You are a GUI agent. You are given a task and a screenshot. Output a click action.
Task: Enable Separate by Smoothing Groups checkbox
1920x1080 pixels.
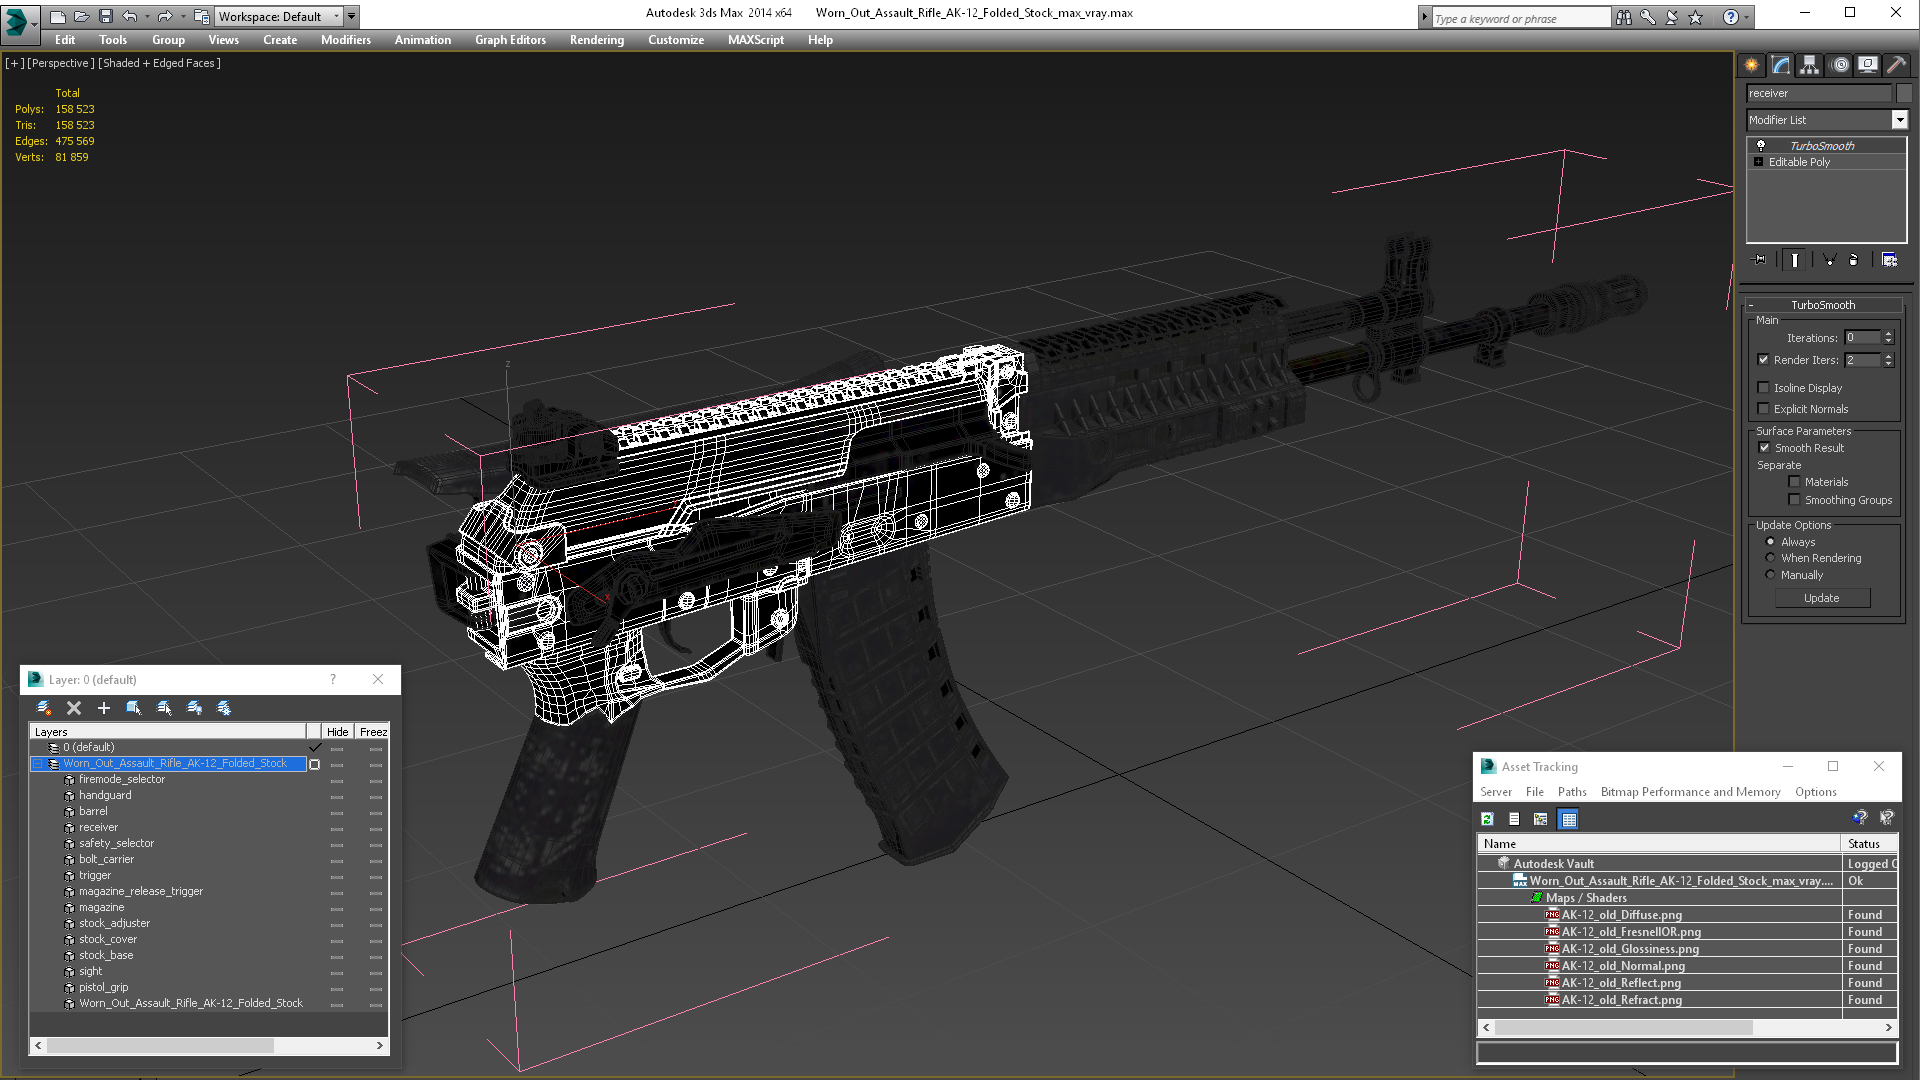point(1794,500)
